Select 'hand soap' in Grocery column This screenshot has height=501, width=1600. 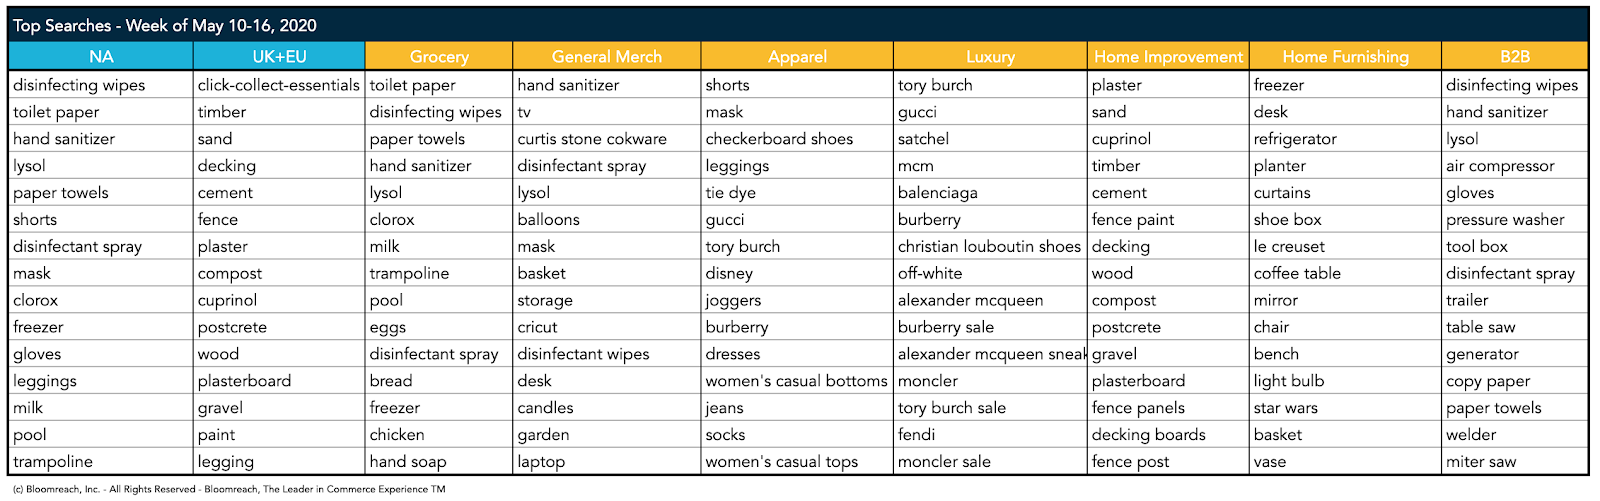(x=408, y=462)
